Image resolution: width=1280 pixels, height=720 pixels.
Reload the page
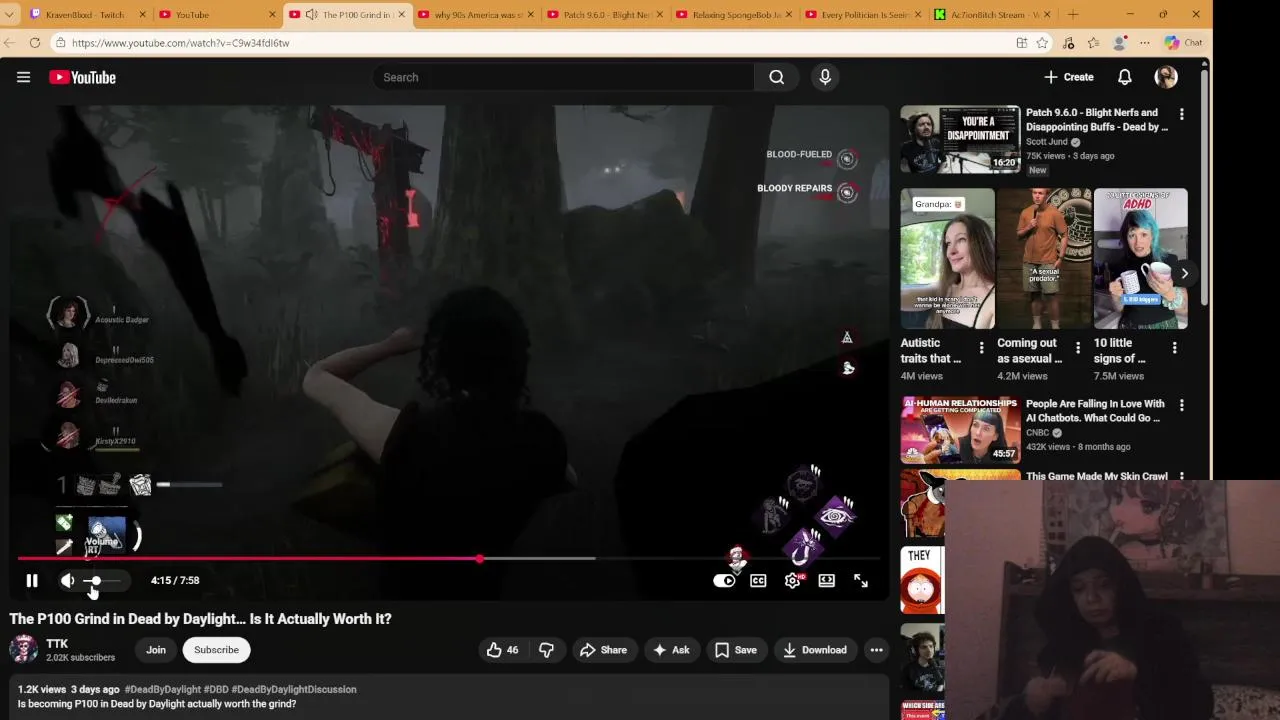click(x=34, y=43)
